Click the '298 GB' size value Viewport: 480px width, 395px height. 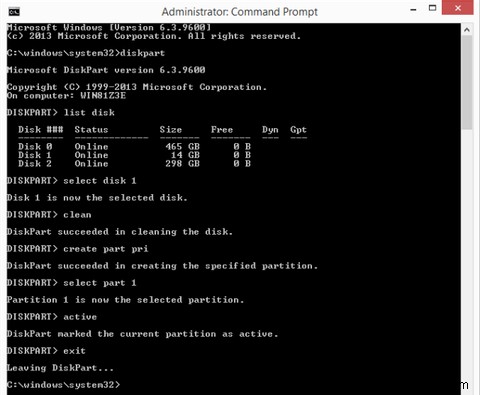point(183,164)
